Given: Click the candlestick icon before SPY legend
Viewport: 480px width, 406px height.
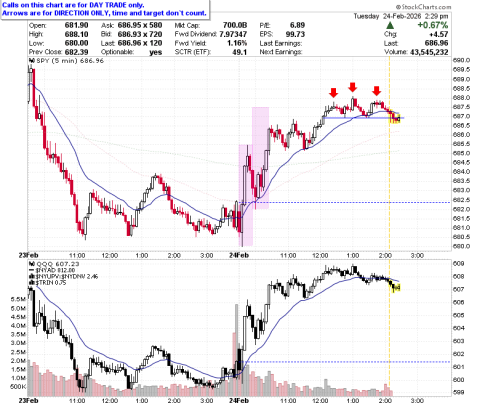Looking at the screenshot, I should [x=32, y=61].
